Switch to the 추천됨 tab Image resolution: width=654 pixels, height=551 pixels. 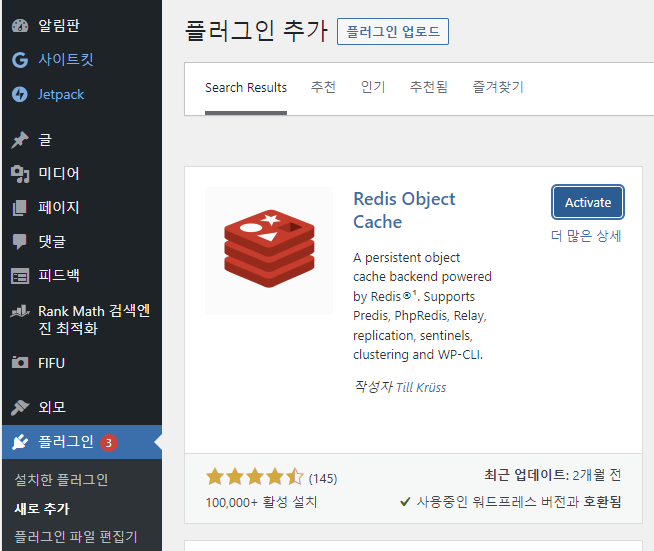pyautogui.click(x=428, y=87)
